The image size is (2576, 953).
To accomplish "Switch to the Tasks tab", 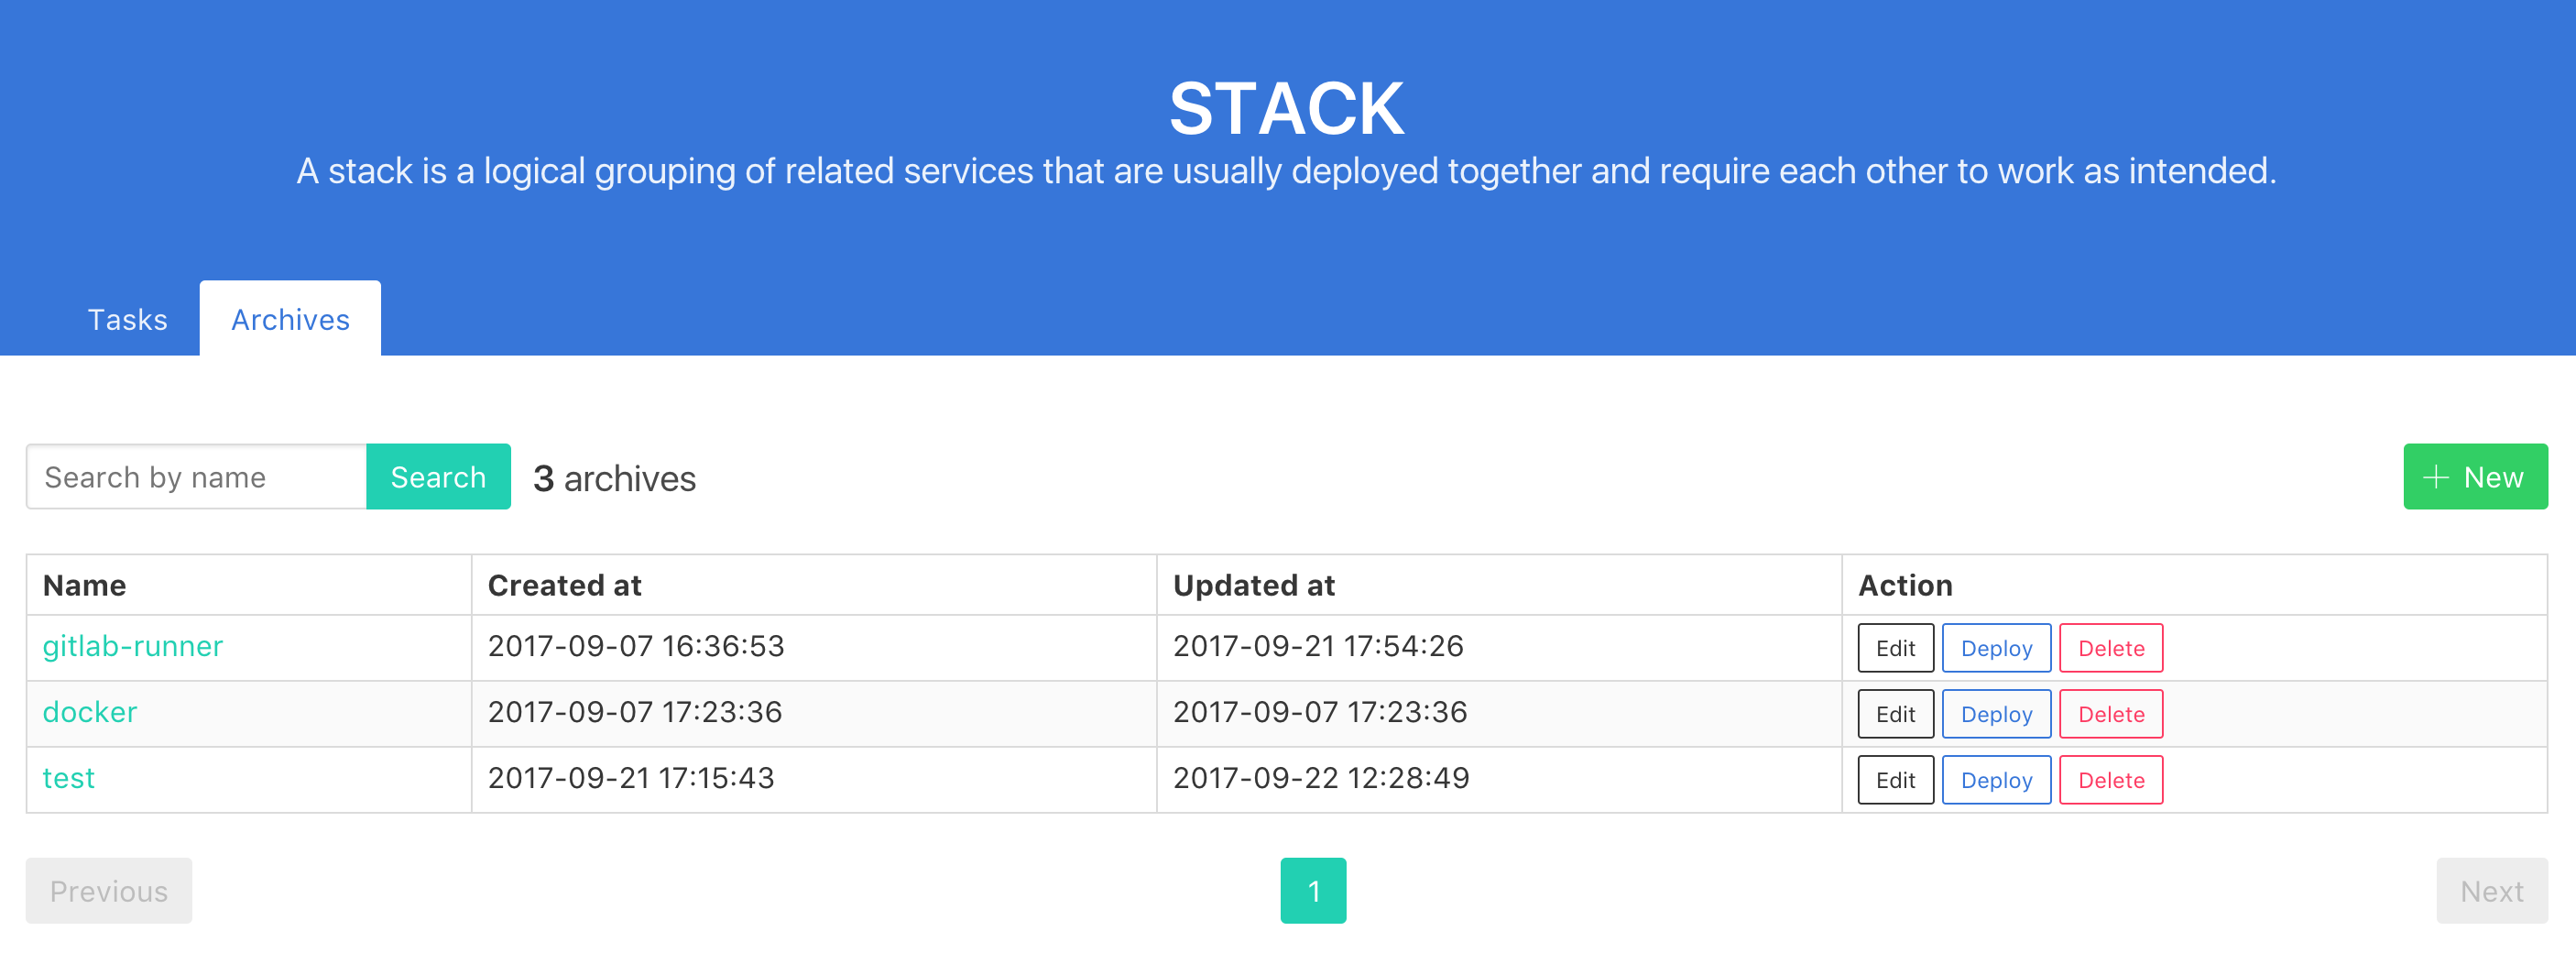I will click(127, 319).
